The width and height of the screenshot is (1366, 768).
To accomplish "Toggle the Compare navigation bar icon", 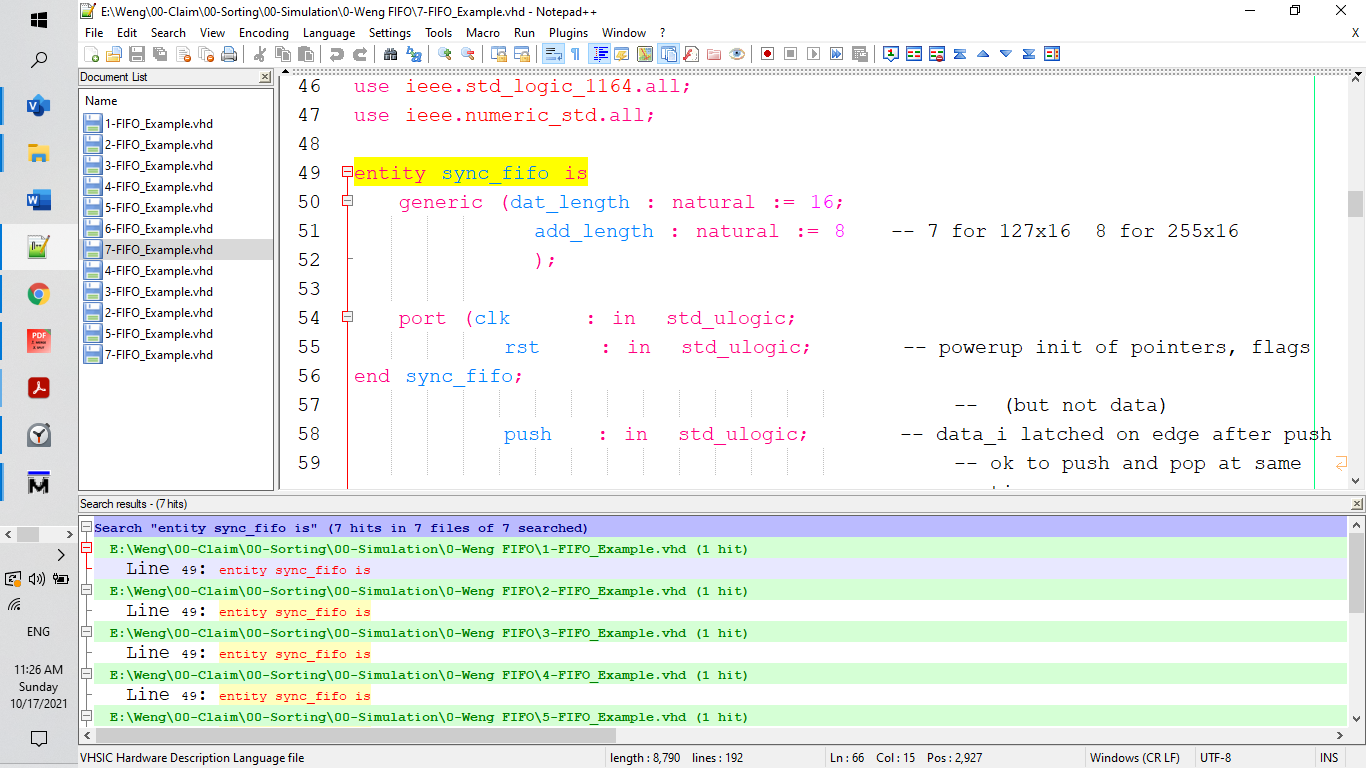I will 1052,54.
